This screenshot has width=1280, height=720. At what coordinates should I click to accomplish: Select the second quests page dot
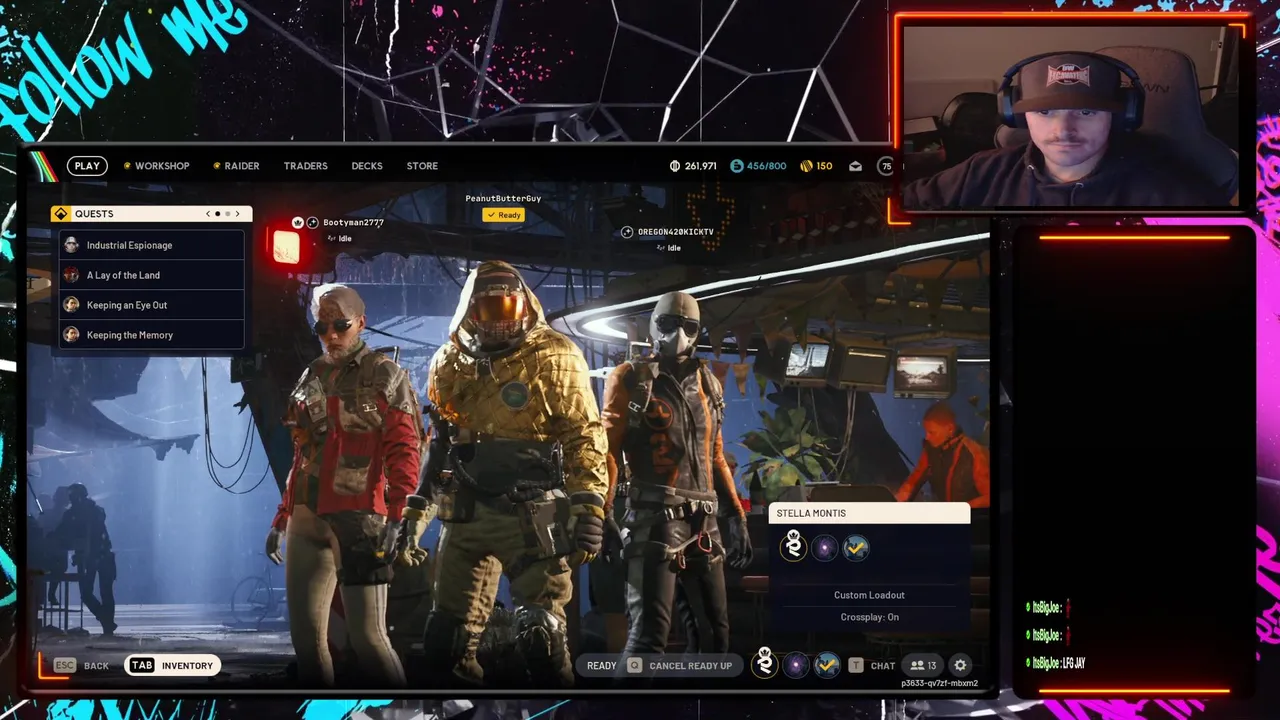[228, 214]
